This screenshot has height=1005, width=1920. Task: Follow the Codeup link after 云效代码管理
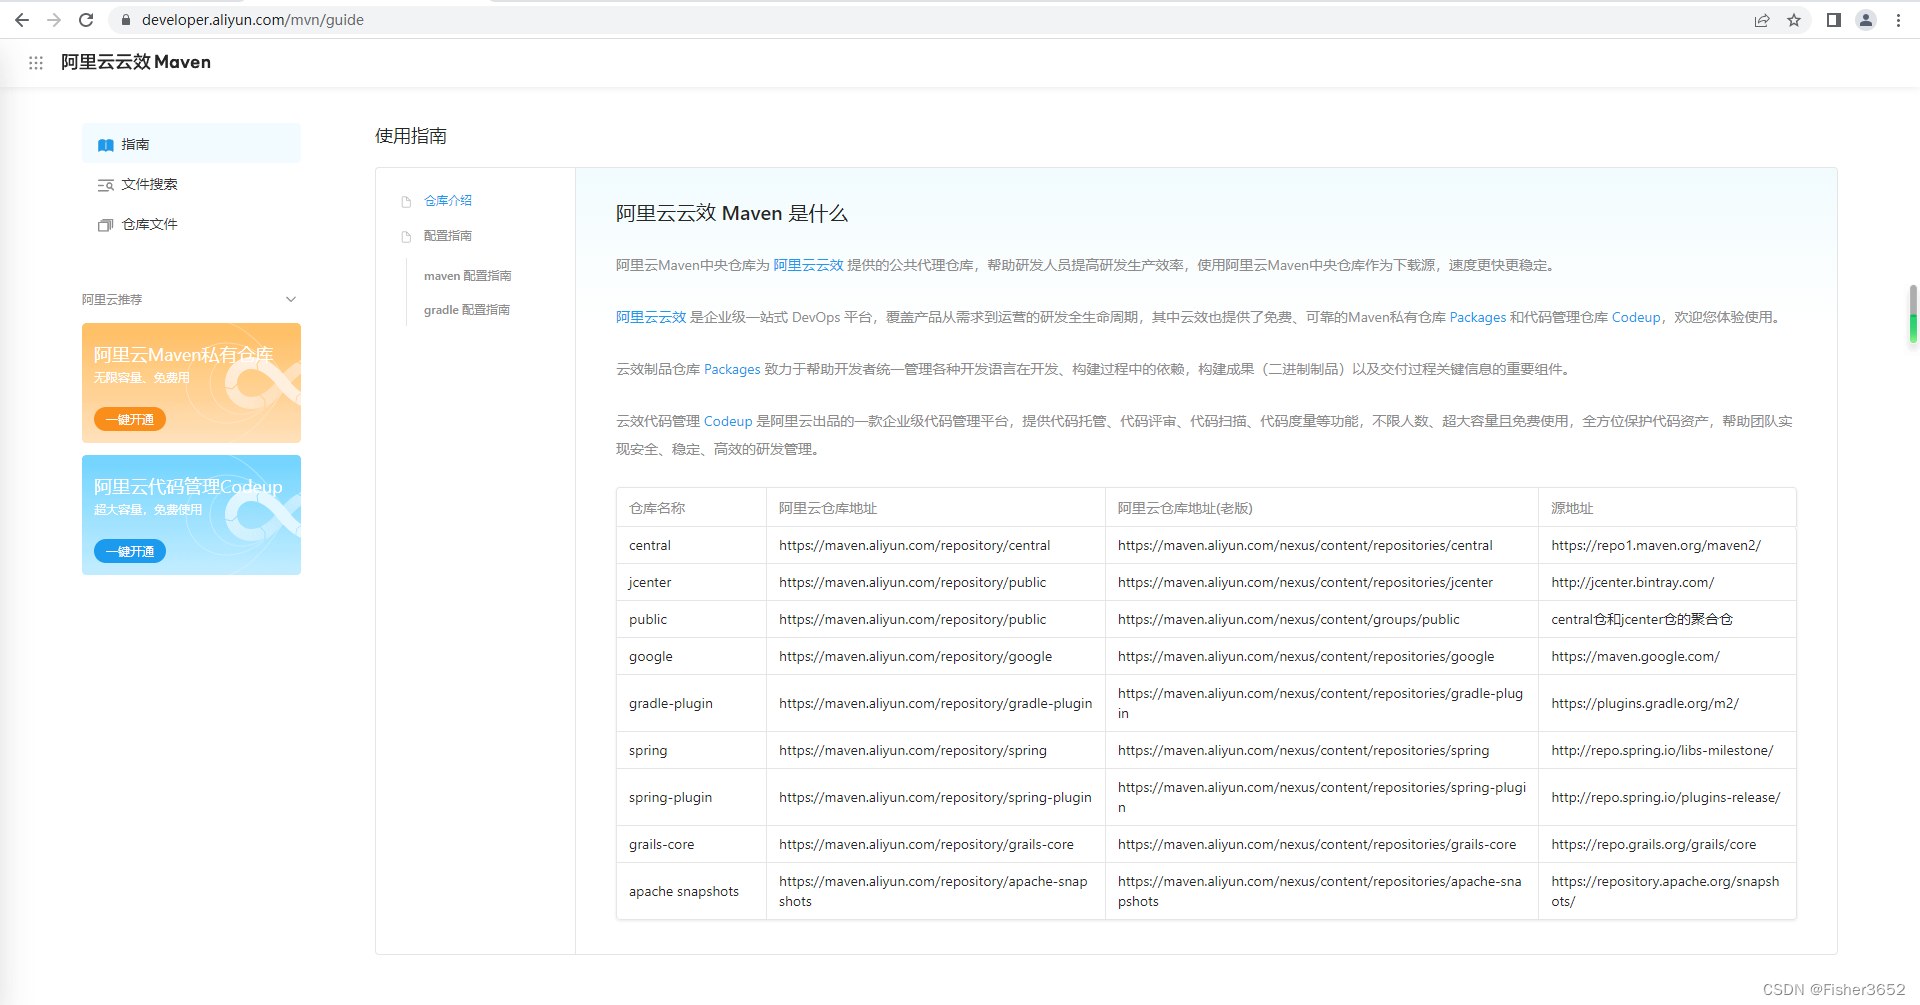click(728, 421)
